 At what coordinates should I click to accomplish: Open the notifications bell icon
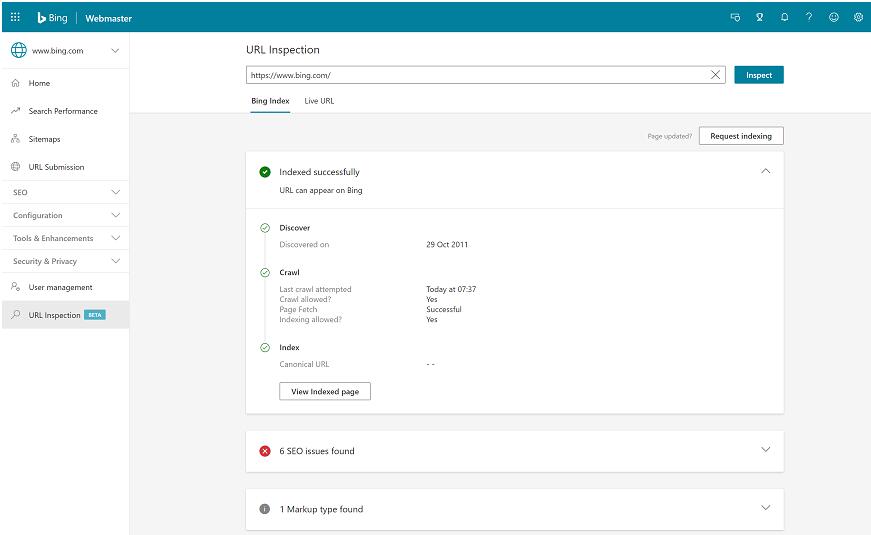pos(784,17)
